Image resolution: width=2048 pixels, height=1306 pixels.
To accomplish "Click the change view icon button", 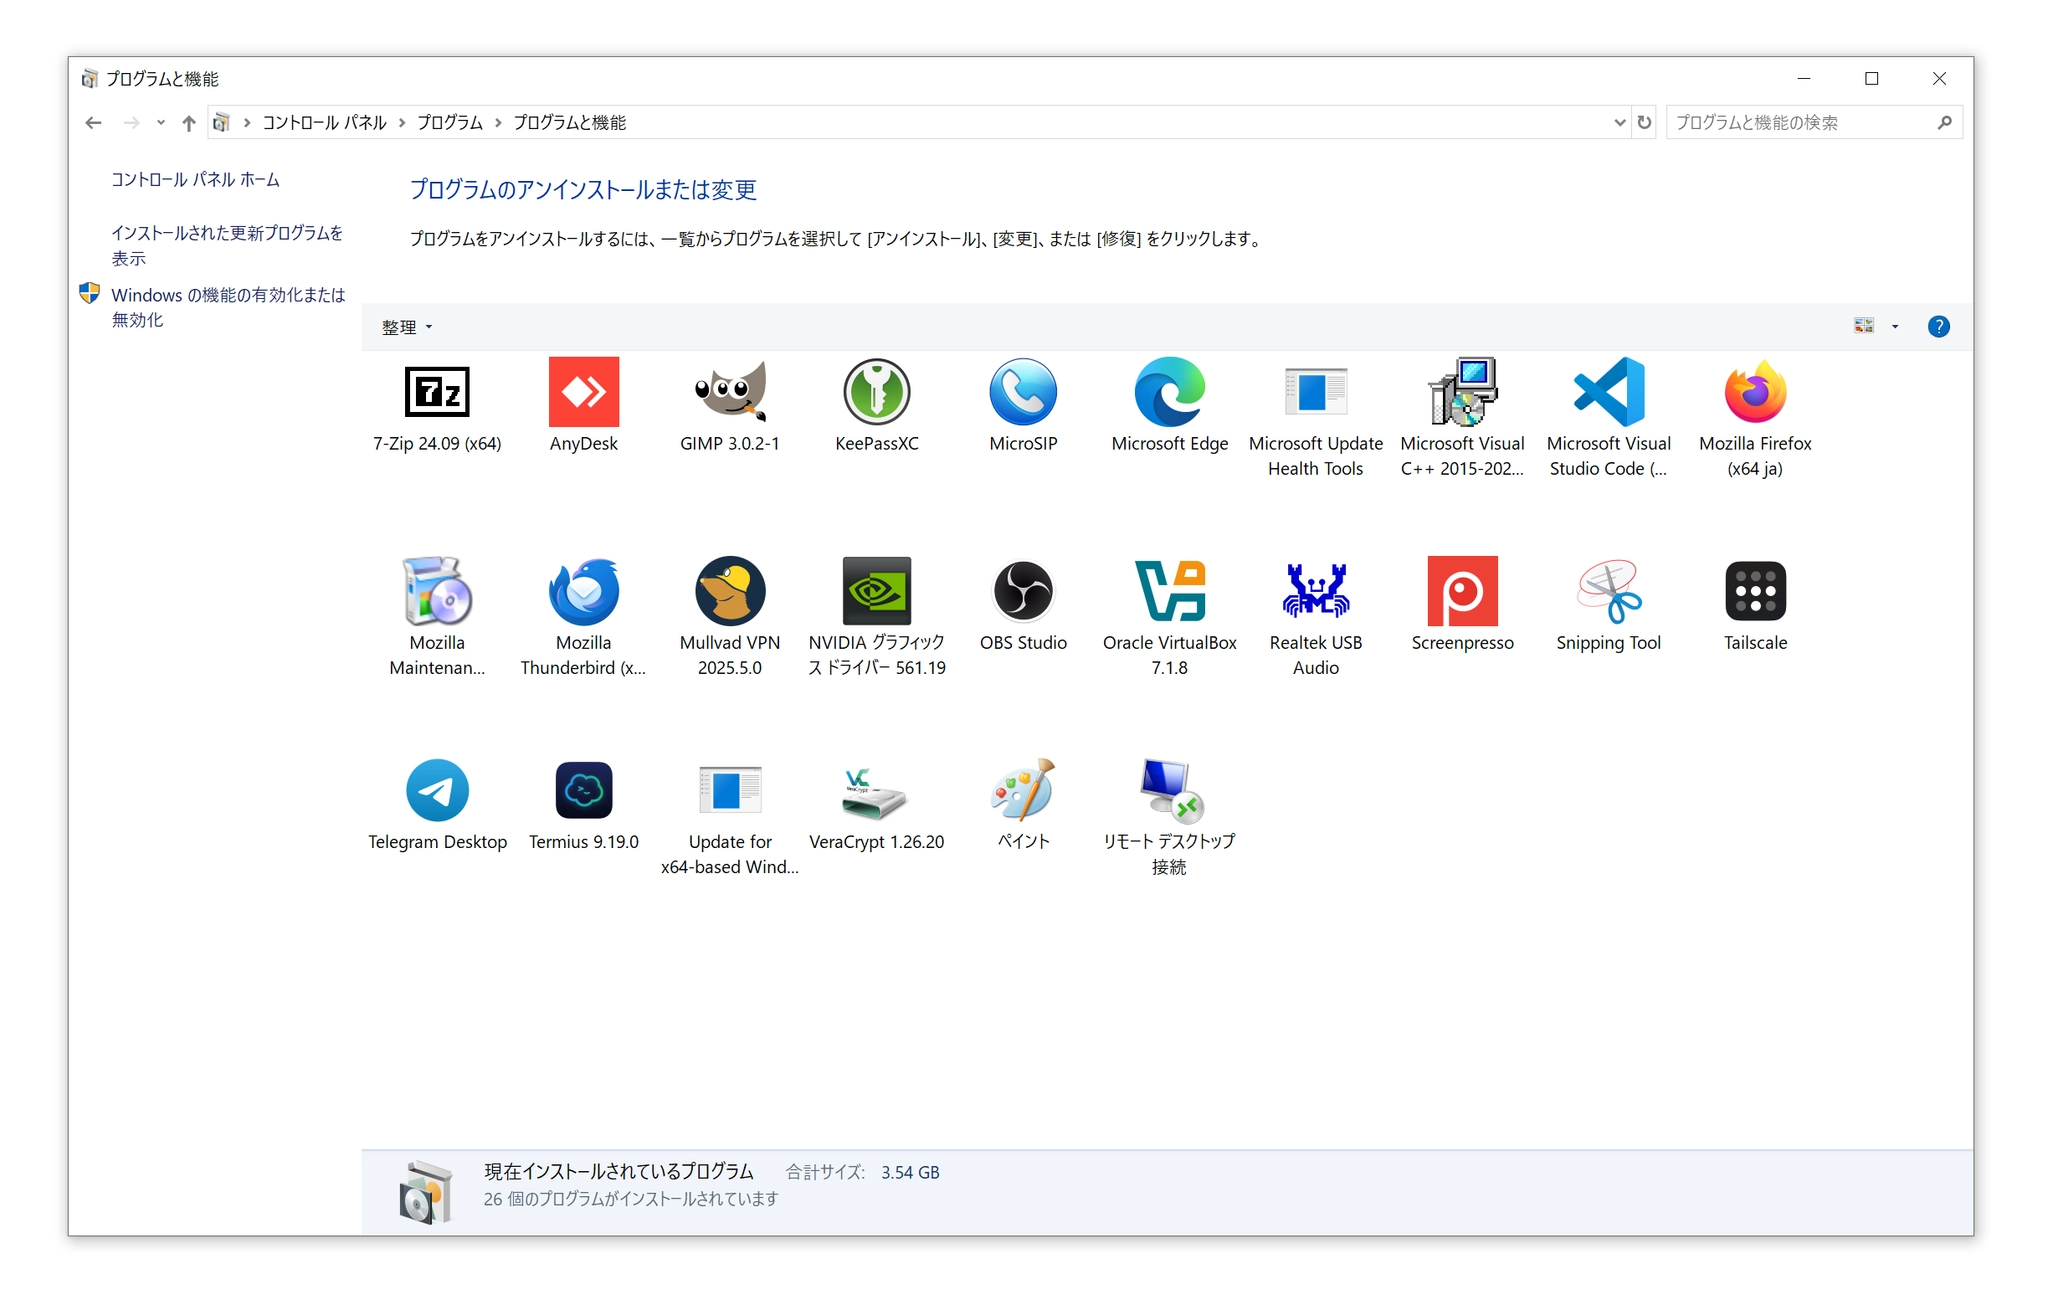I will (x=1864, y=327).
